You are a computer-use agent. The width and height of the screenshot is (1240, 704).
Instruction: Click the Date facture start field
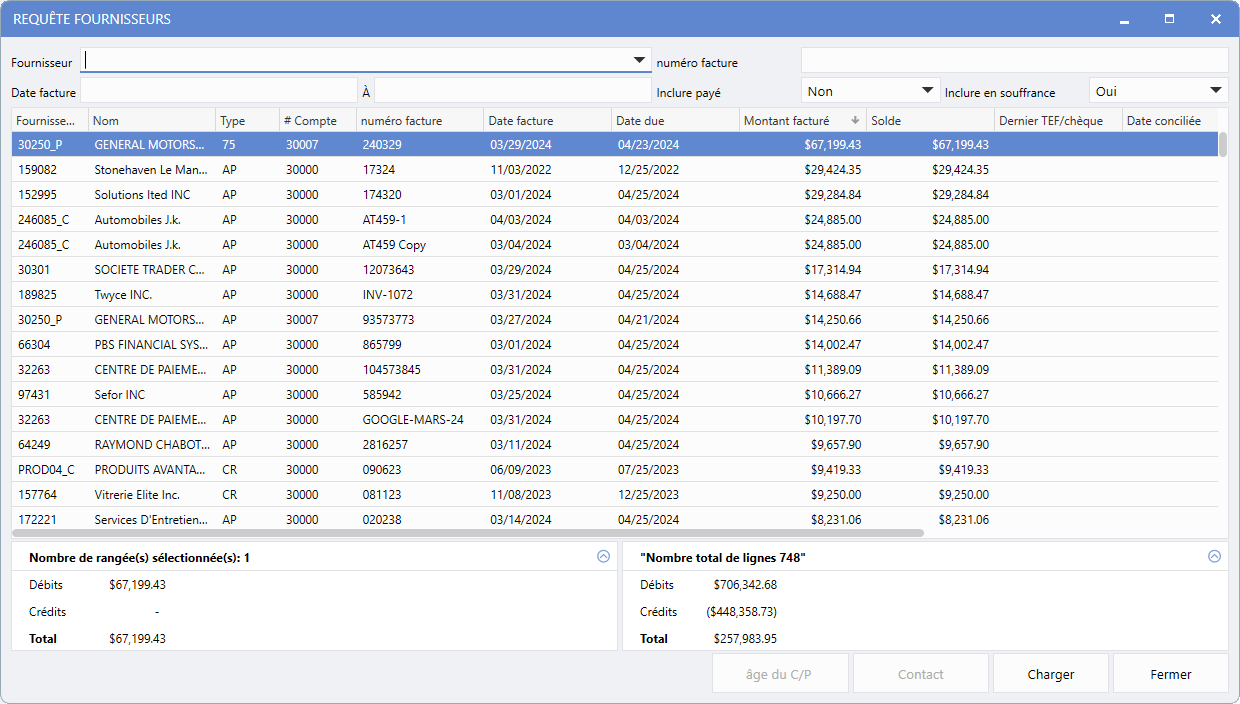click(219, 91)
